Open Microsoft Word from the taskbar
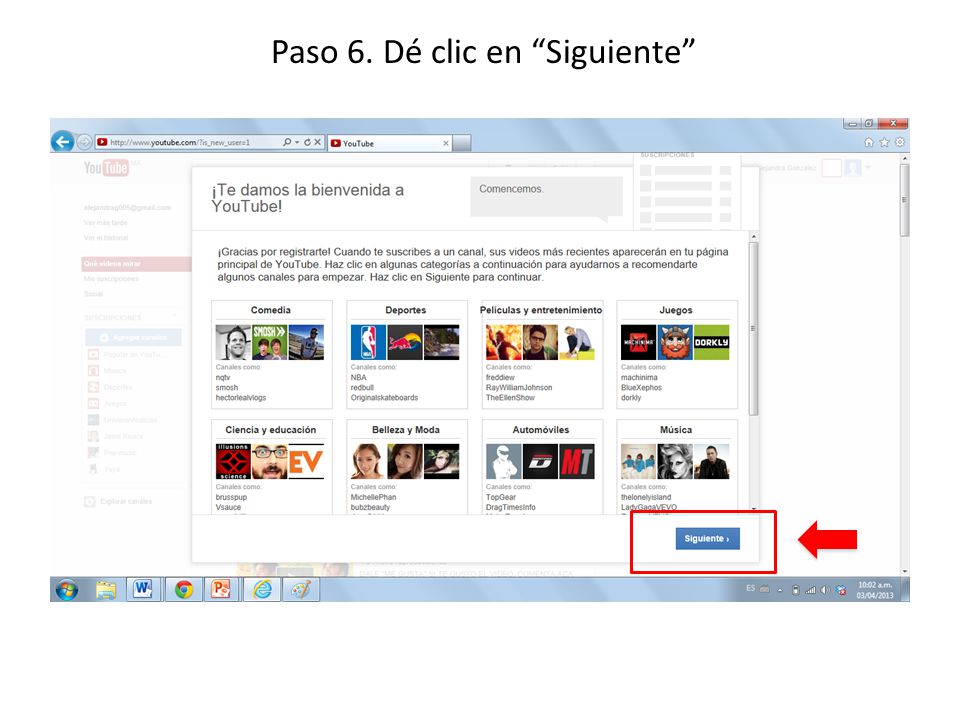The width and height of the screenshot is (960, 720). point(143,590)
